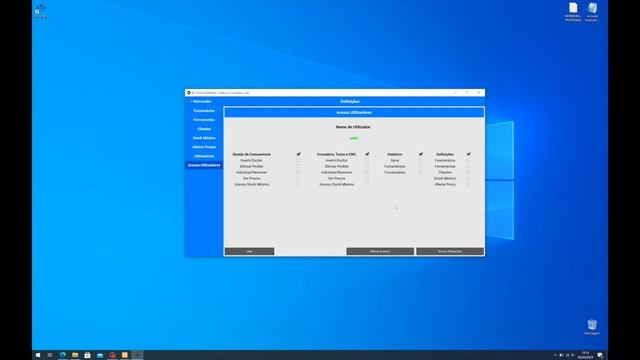Check Efetuar Pedido under Fresadora, Torno e CNC

[x=367, y=167]
